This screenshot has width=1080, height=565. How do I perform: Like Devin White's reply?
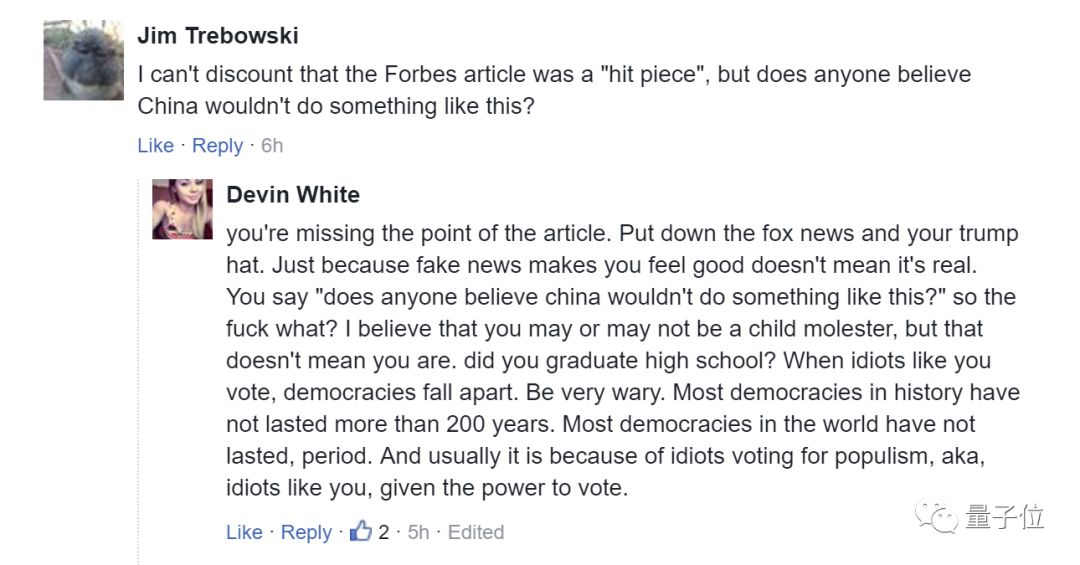pyautogui.click(x=244, y=532)
